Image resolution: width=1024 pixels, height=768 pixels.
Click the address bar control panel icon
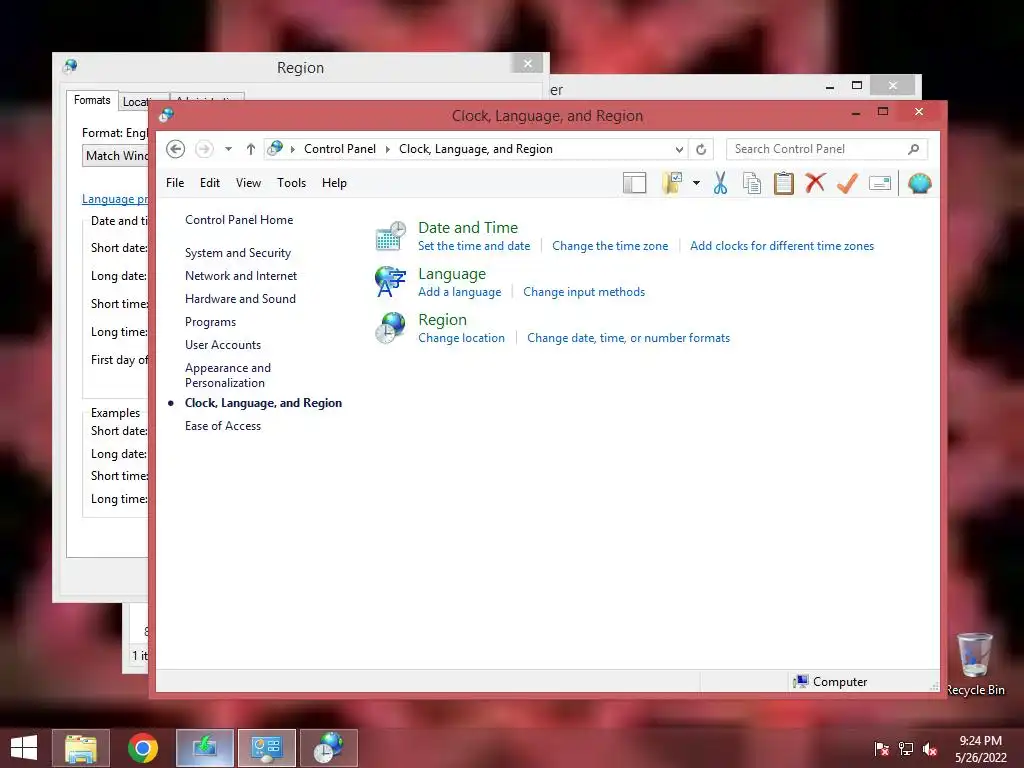pos(275,148)
